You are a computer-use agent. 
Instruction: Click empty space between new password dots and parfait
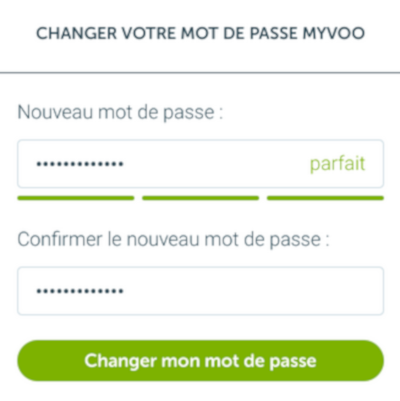click(217, 164)
